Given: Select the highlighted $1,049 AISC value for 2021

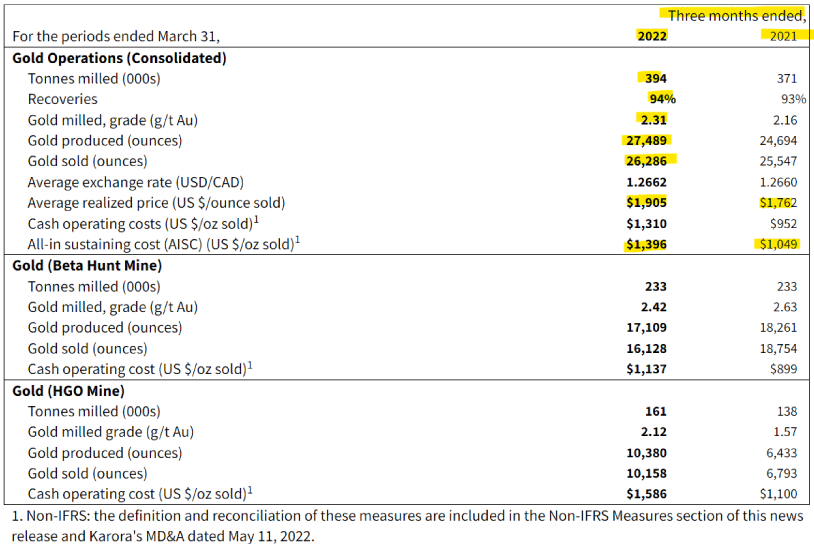Looking at the screenshot, I should [776, 244].
